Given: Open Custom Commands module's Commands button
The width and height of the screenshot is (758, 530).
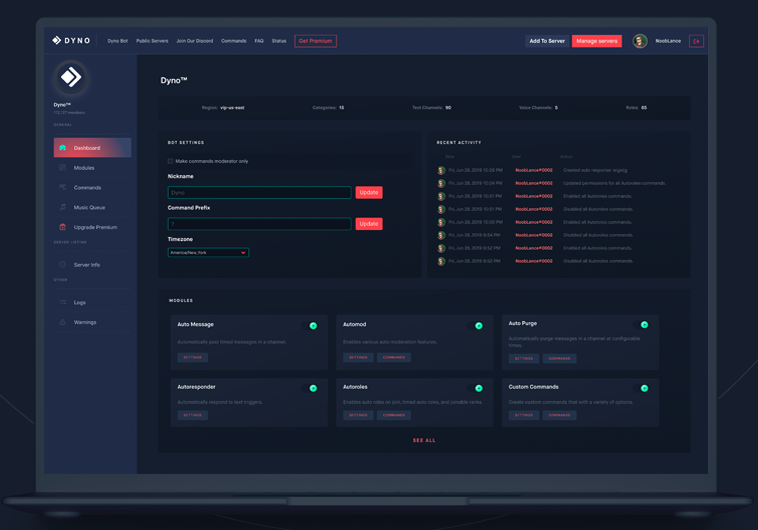Looking at the screenshot, I should (x=559, y=415).
